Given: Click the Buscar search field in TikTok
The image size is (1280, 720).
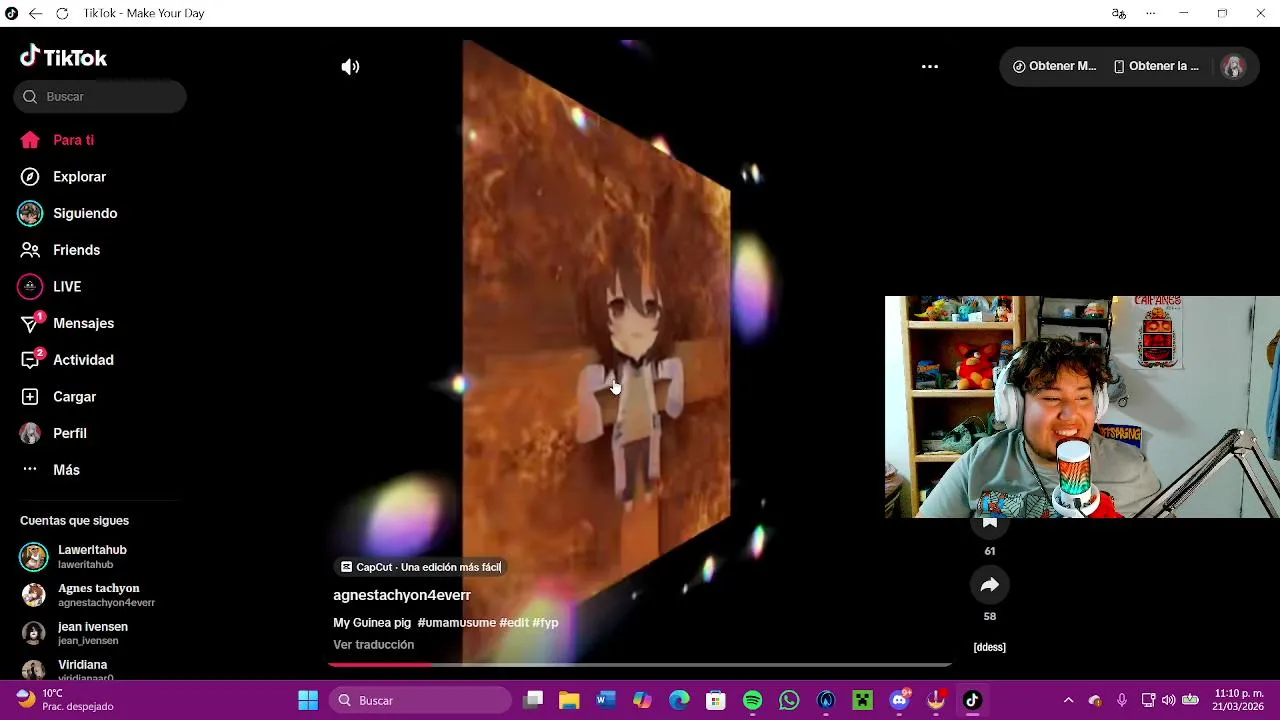Looking at the screenshot, I should pos(100,97).
